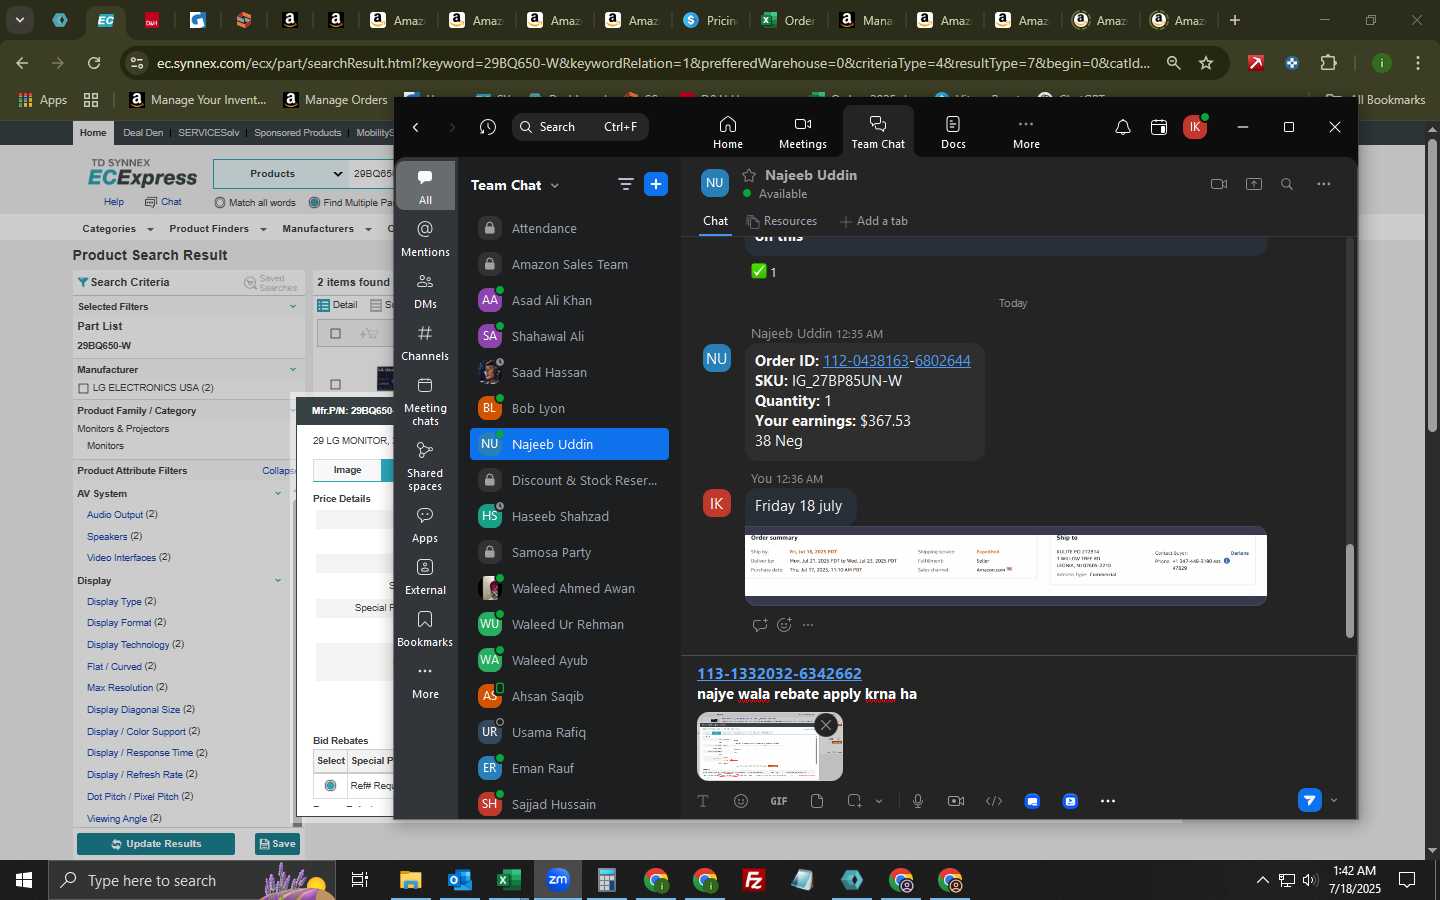
Task: Open Excel from the Windows taskbar
Action: pyautogui.click(x=508, y=880)
